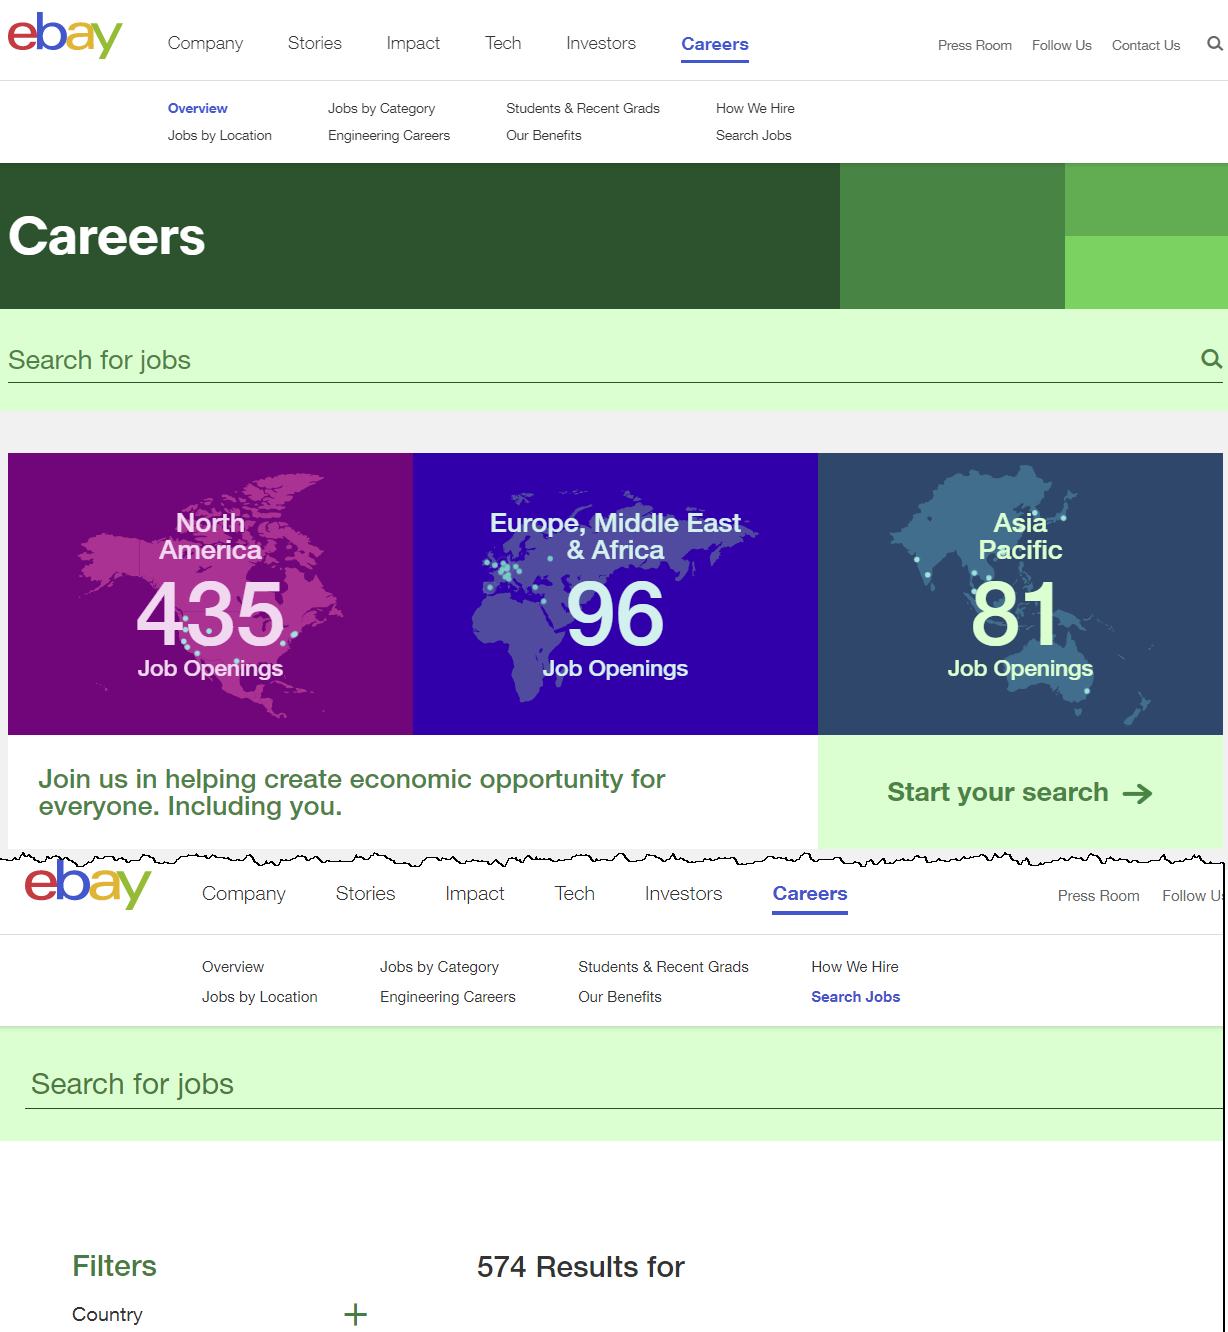Viewport: 1228px width, 1332px height.
Task: Open Students & Recent Grads in top submenu
Action: point(583,108)
